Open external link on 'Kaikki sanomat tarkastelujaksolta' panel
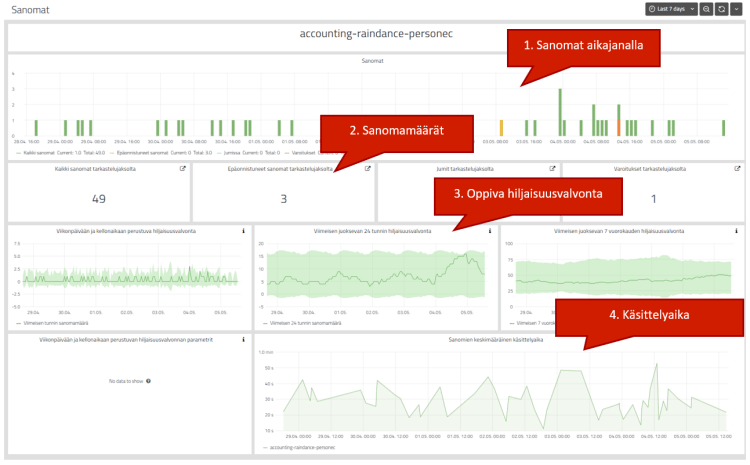Viewport: 750px width, 465px height. [x=183, y=168]
